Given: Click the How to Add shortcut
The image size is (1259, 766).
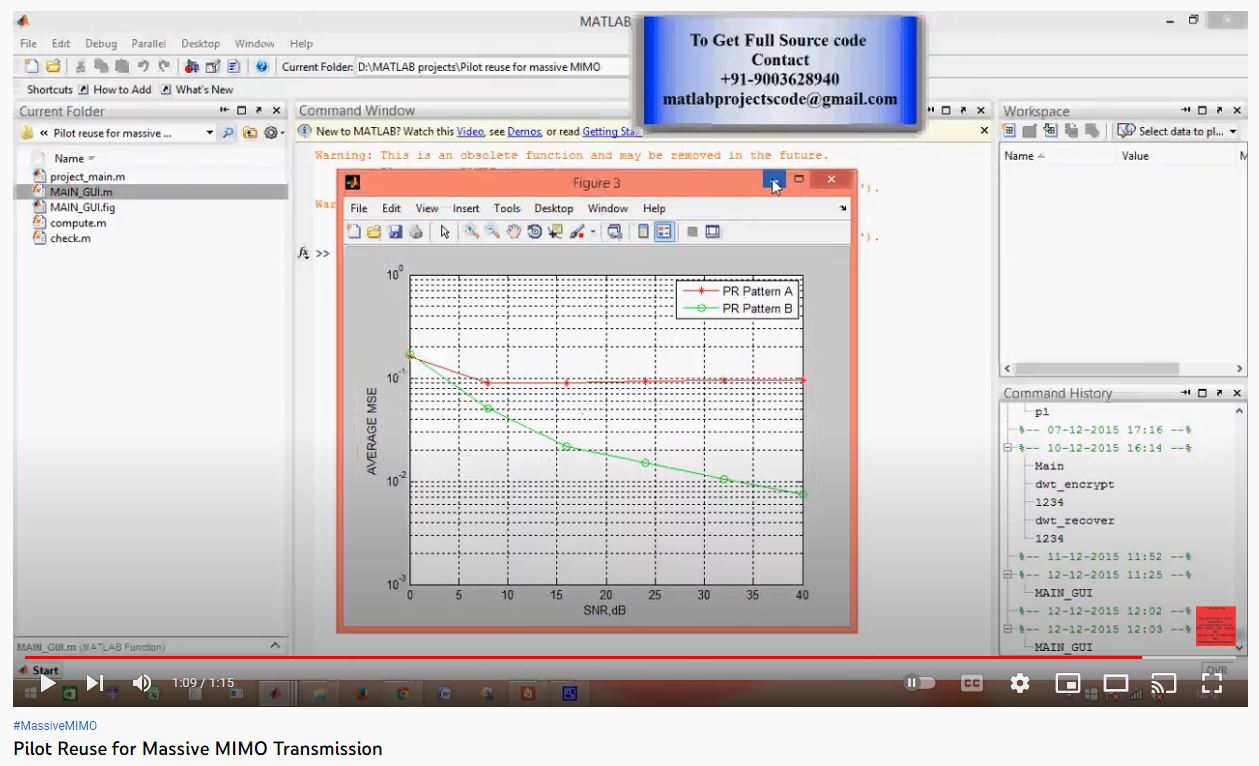Looking at the screenshot, I should tap(114, 90).
